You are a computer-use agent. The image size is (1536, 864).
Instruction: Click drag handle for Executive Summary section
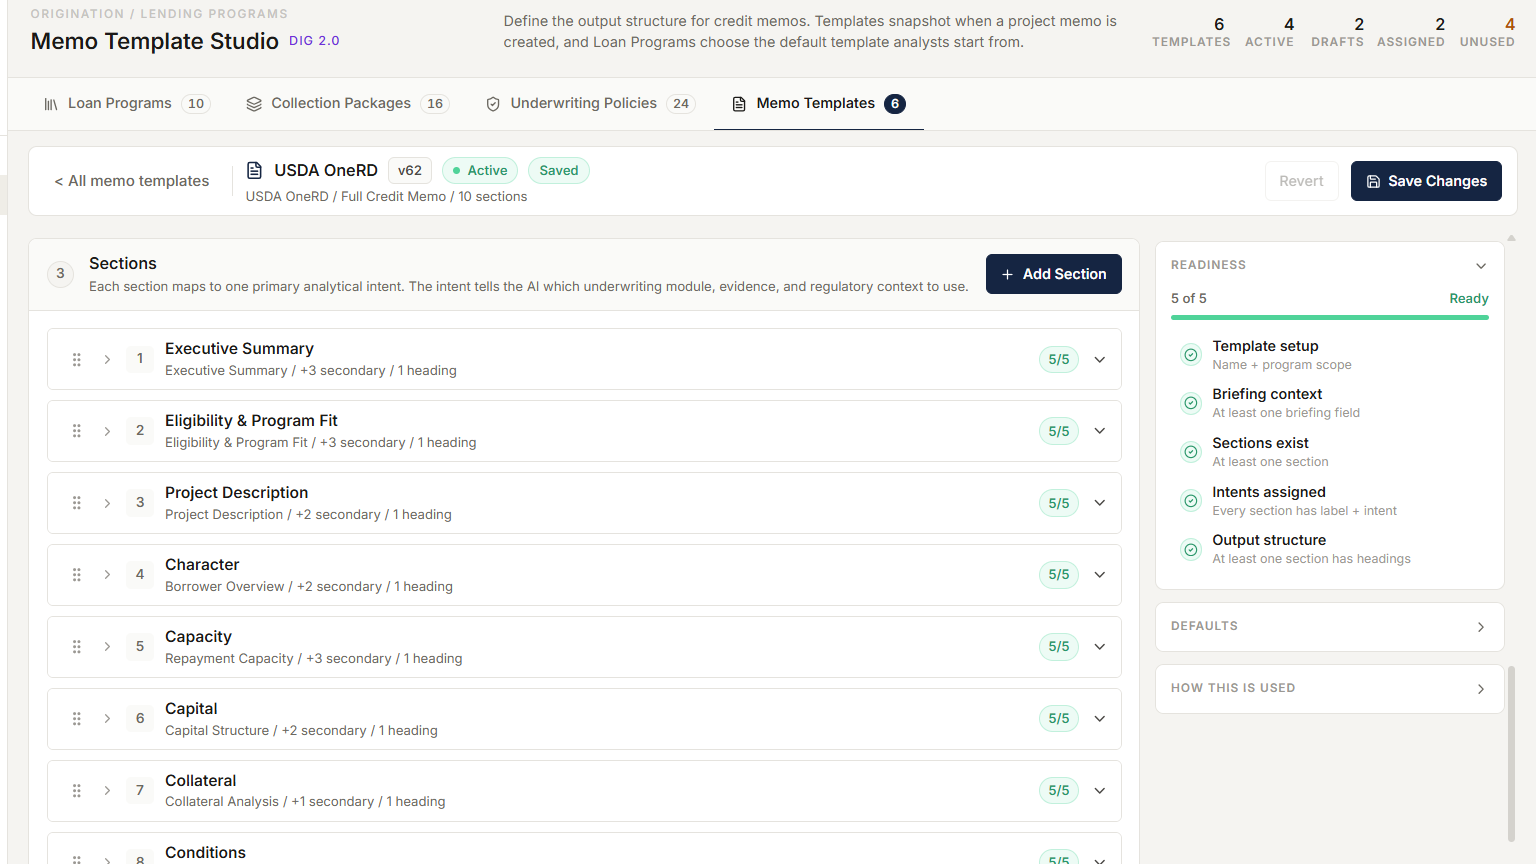click(x=76, y=359)
